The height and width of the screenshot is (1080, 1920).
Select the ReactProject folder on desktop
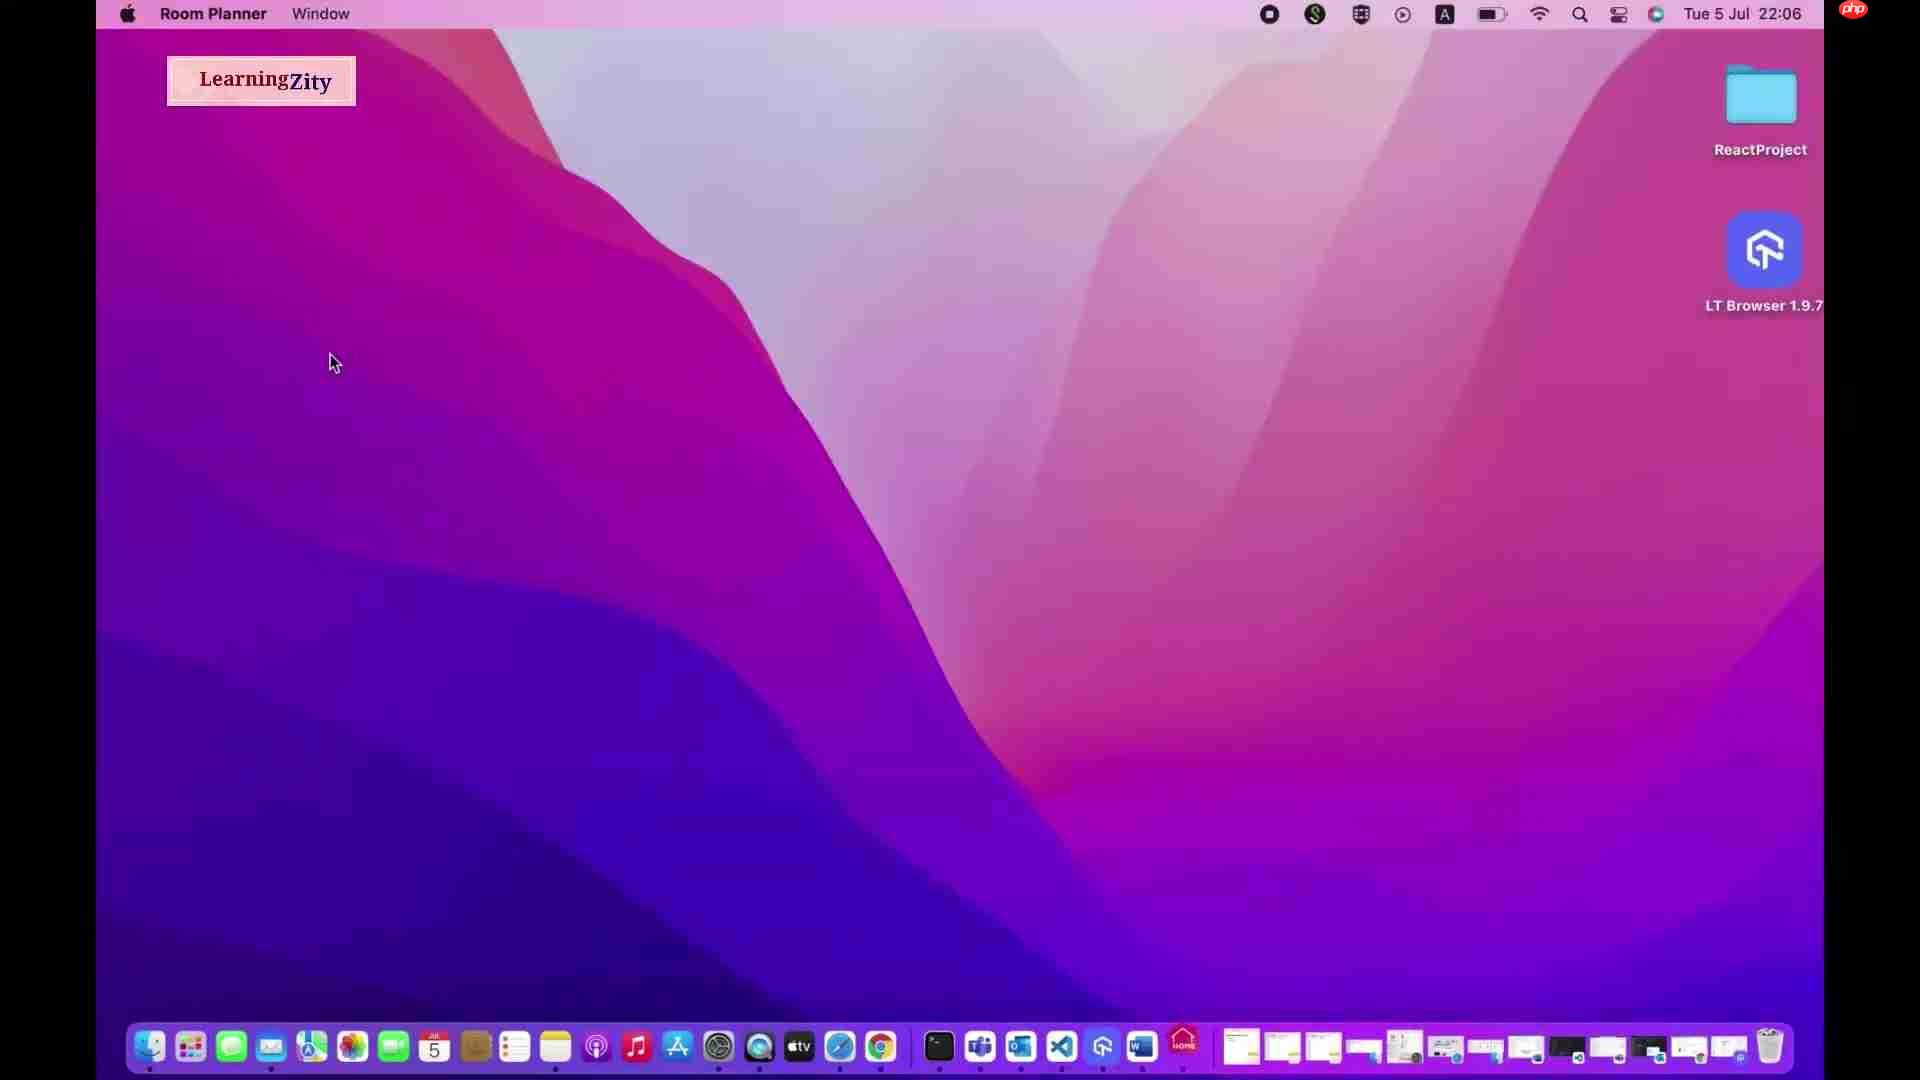(x=1760, y=97)
